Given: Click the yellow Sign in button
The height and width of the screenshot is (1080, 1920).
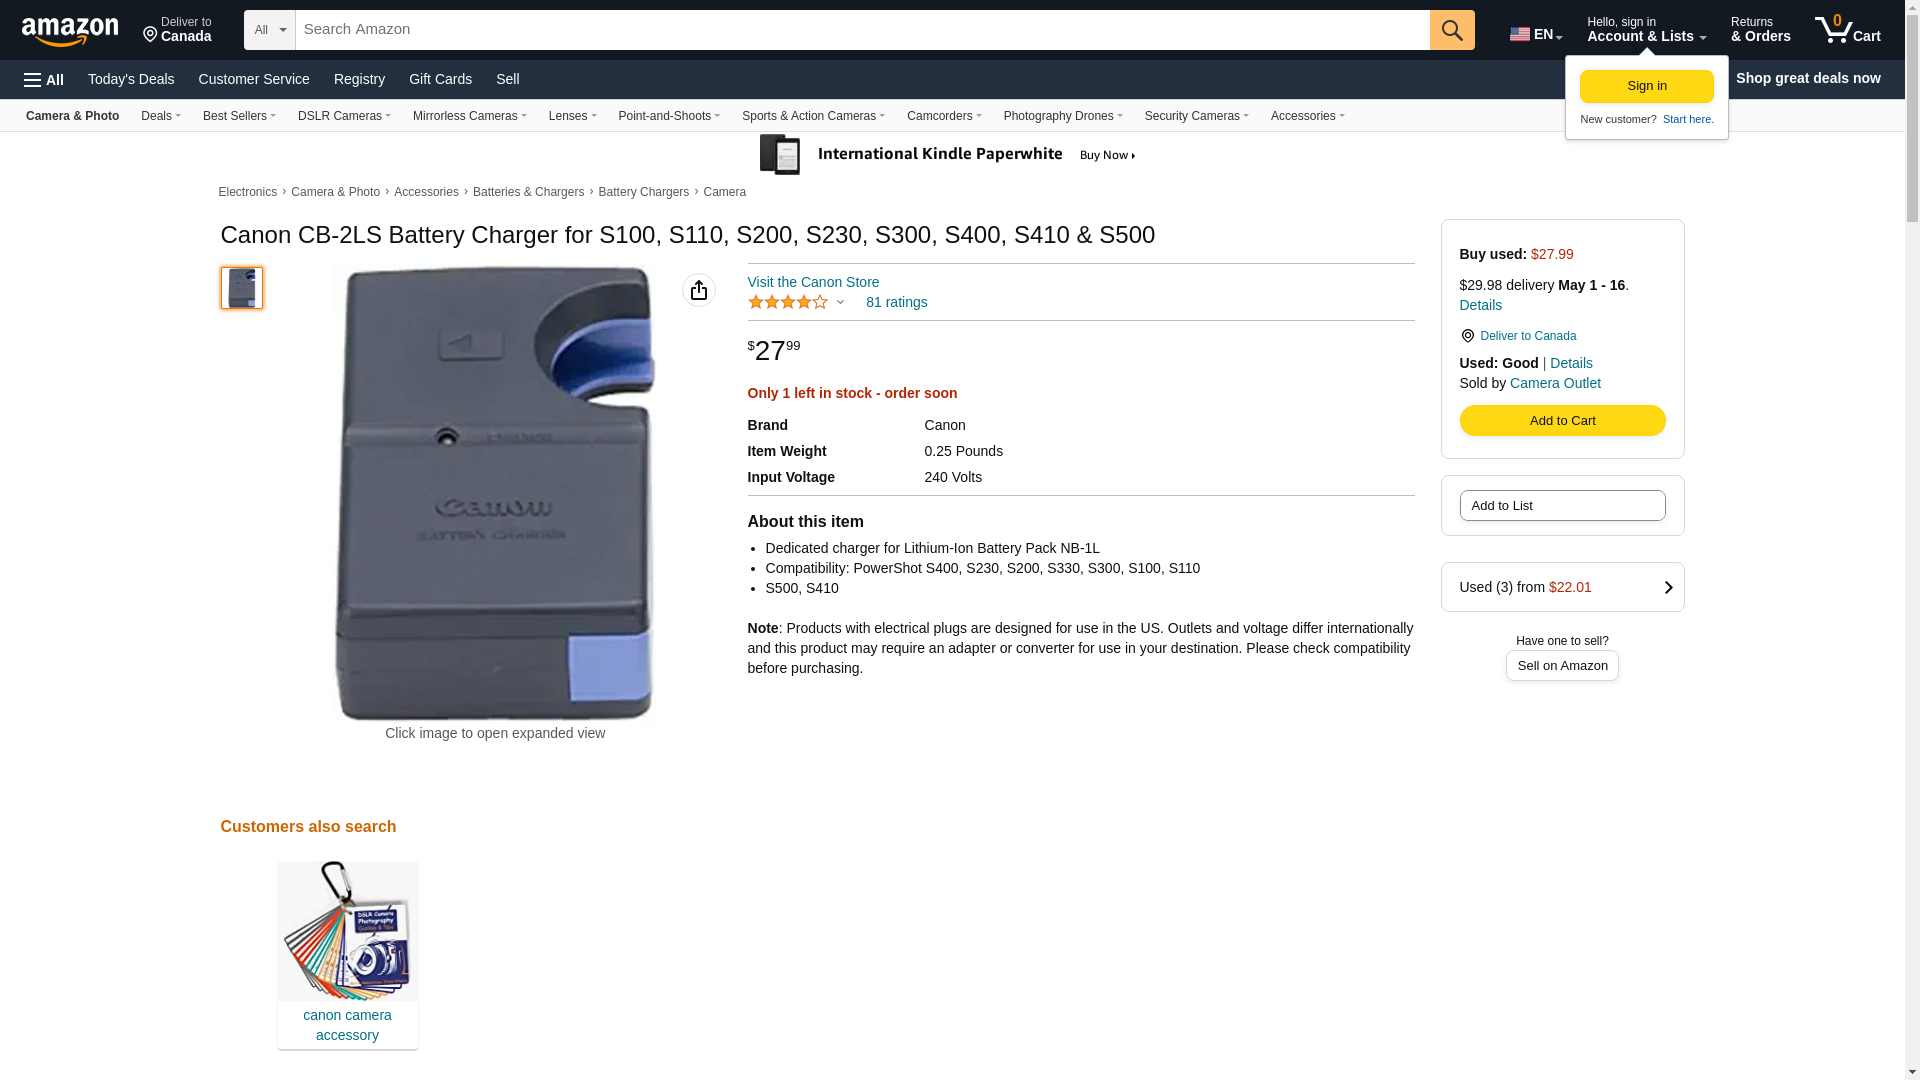Looking at the screenshot, I should tap(1646, 86).
